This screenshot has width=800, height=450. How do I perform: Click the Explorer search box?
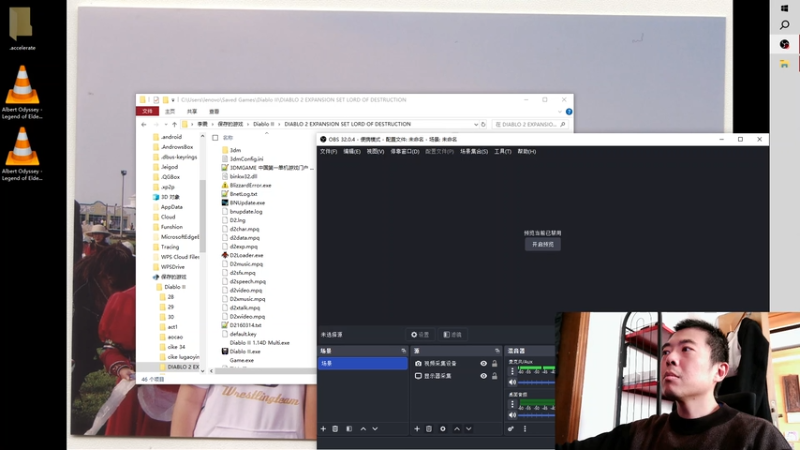pyautogui.click(x=530, y=124)
